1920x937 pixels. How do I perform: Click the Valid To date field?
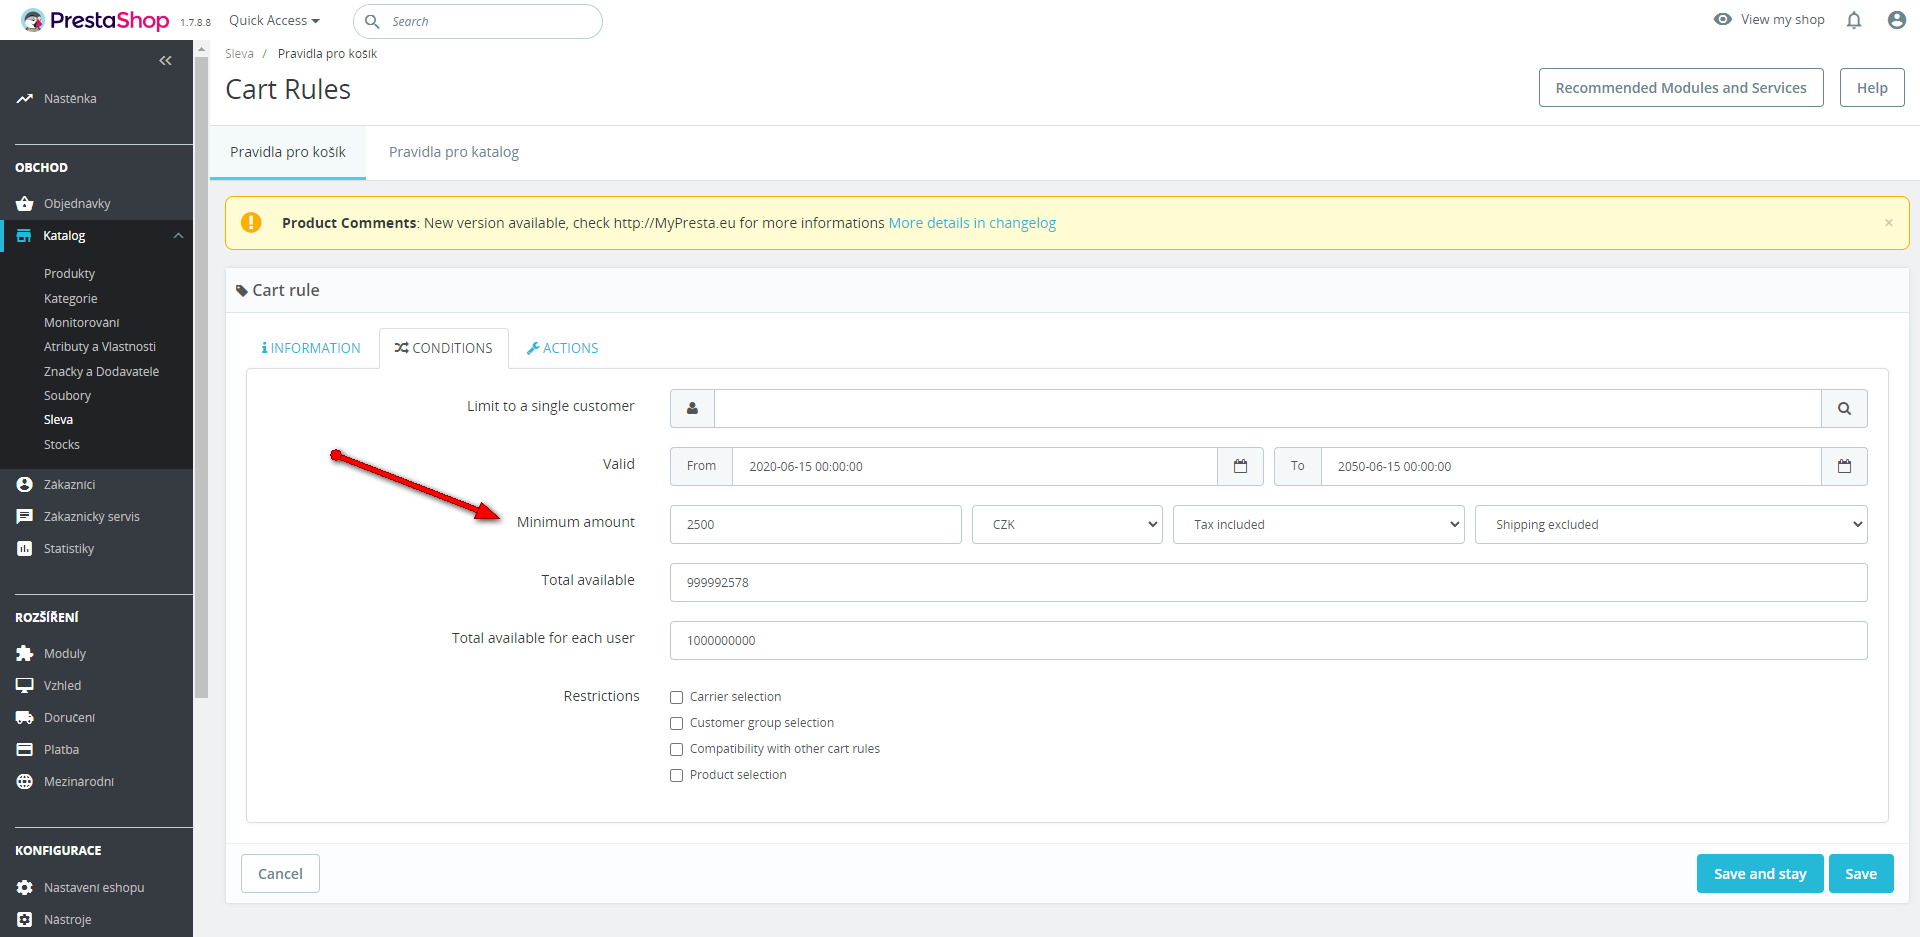pyautogui.click(x=1571, y=466)
